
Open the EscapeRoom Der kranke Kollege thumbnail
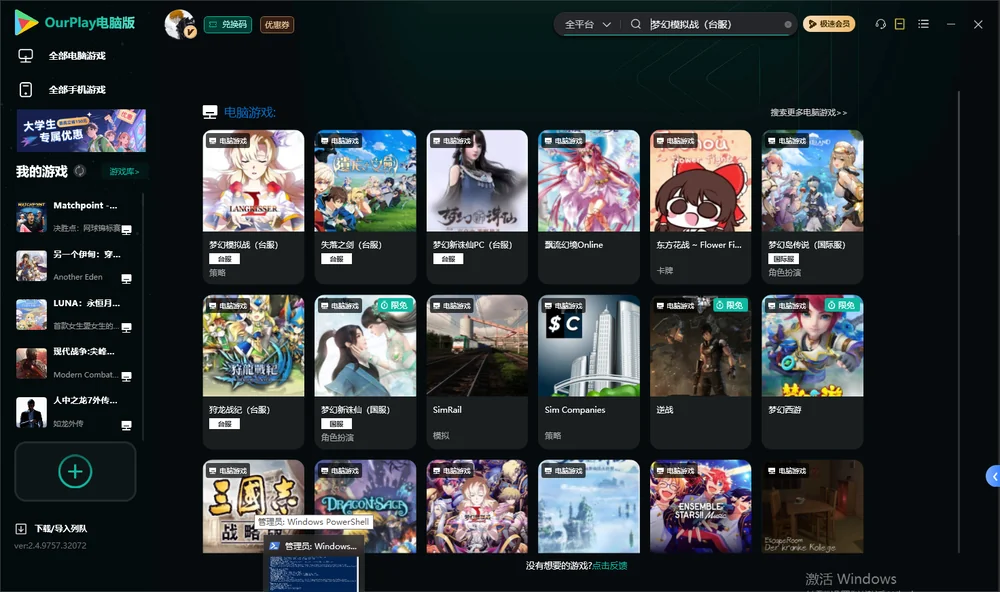tap(812, 507)
